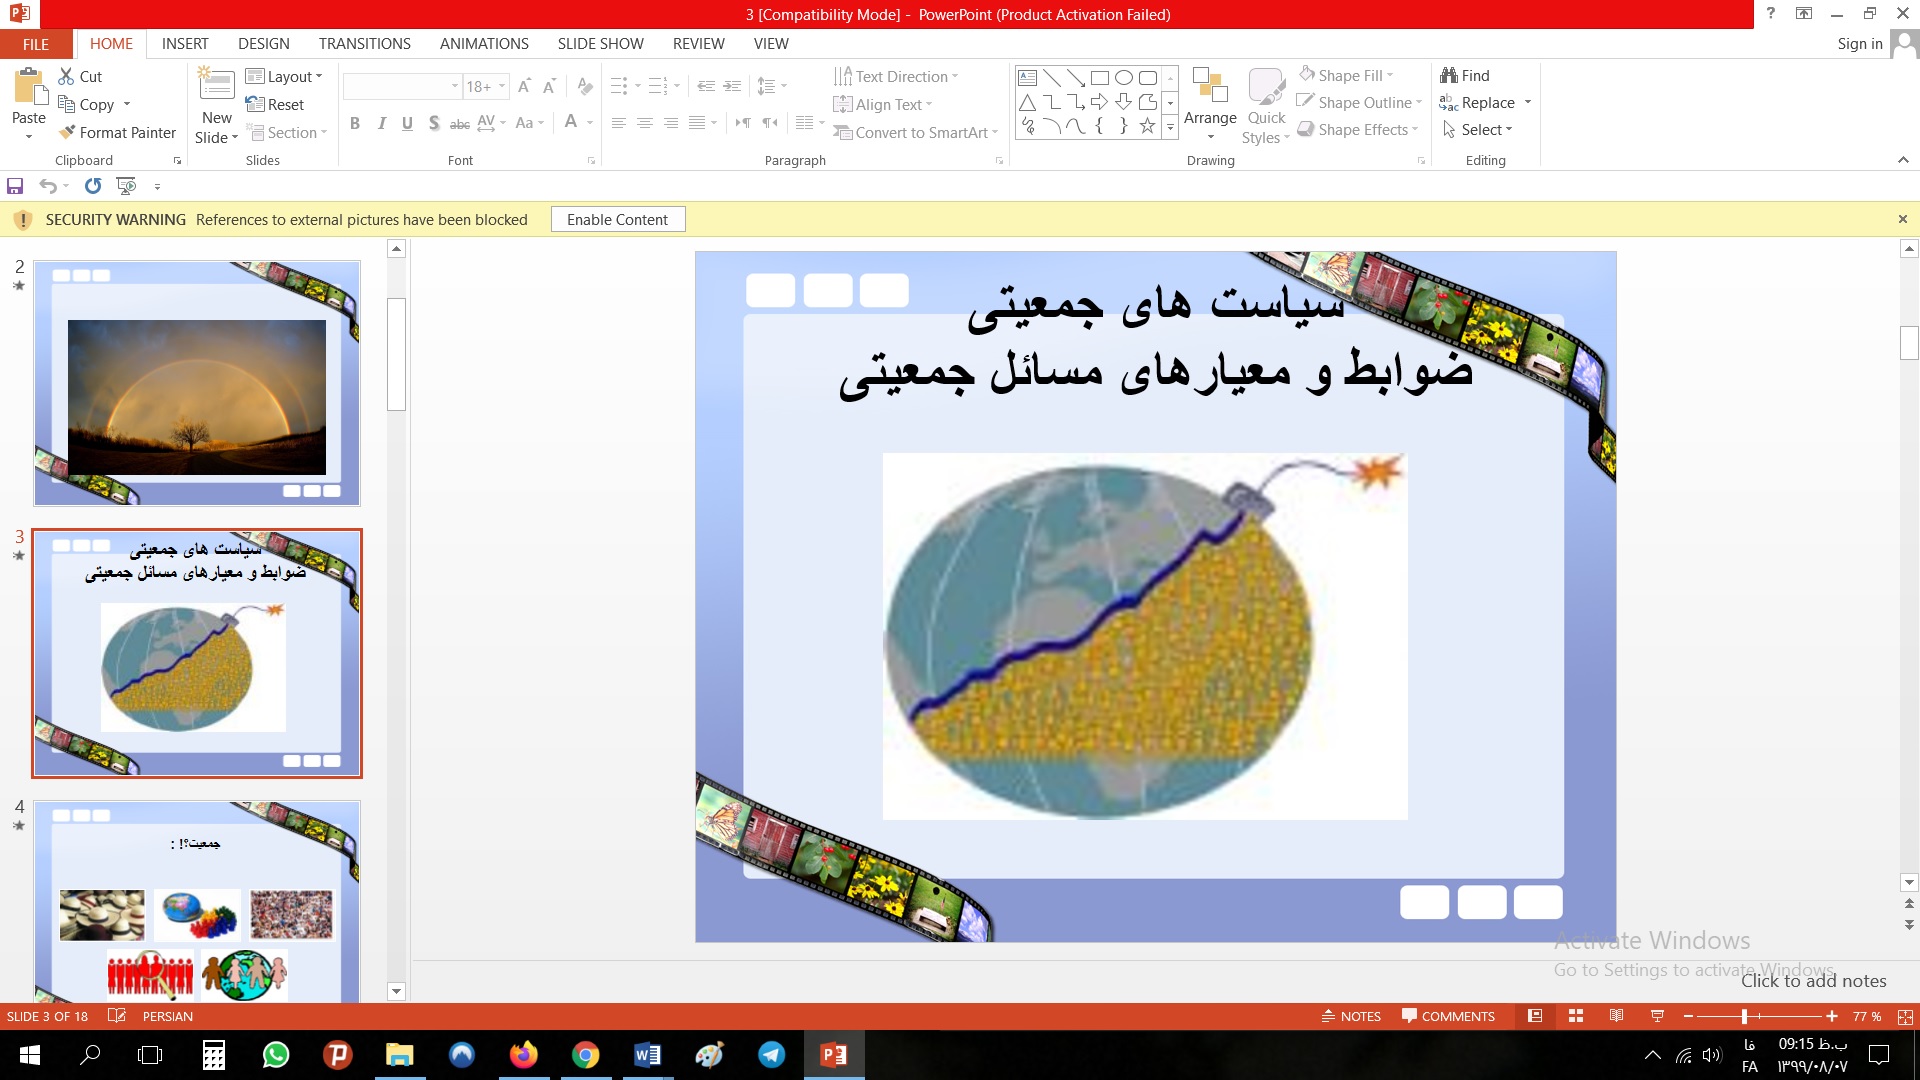Open Telegram from the taskbar
This screenshot has width=1920, height=1080.
pos(771,1055)
